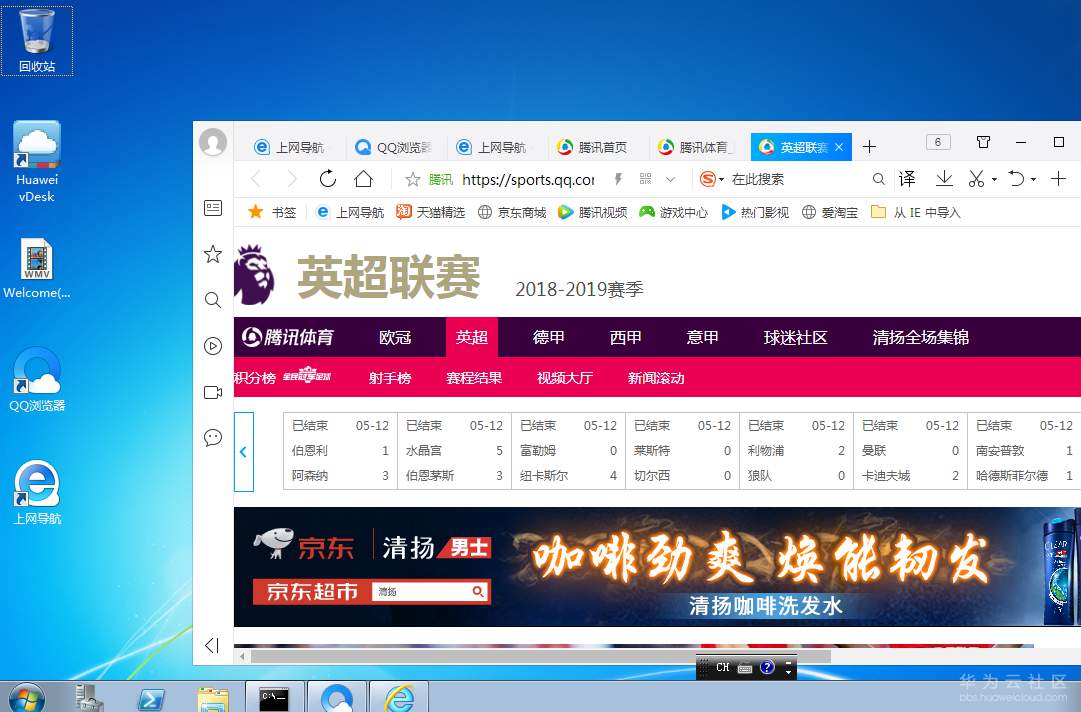
Task: Go back with the browser back arrow
Action: coord(256,179)
